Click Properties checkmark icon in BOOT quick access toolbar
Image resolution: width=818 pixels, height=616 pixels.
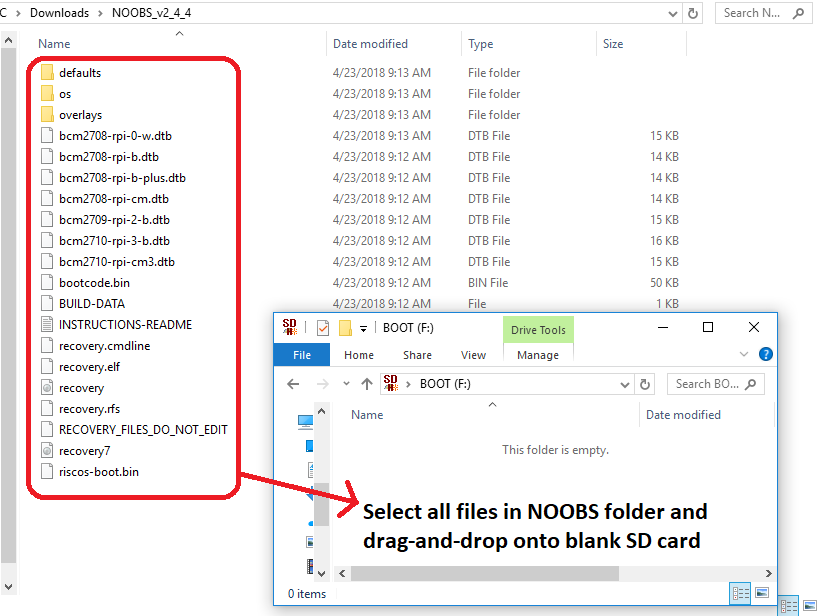click(323, 328)
